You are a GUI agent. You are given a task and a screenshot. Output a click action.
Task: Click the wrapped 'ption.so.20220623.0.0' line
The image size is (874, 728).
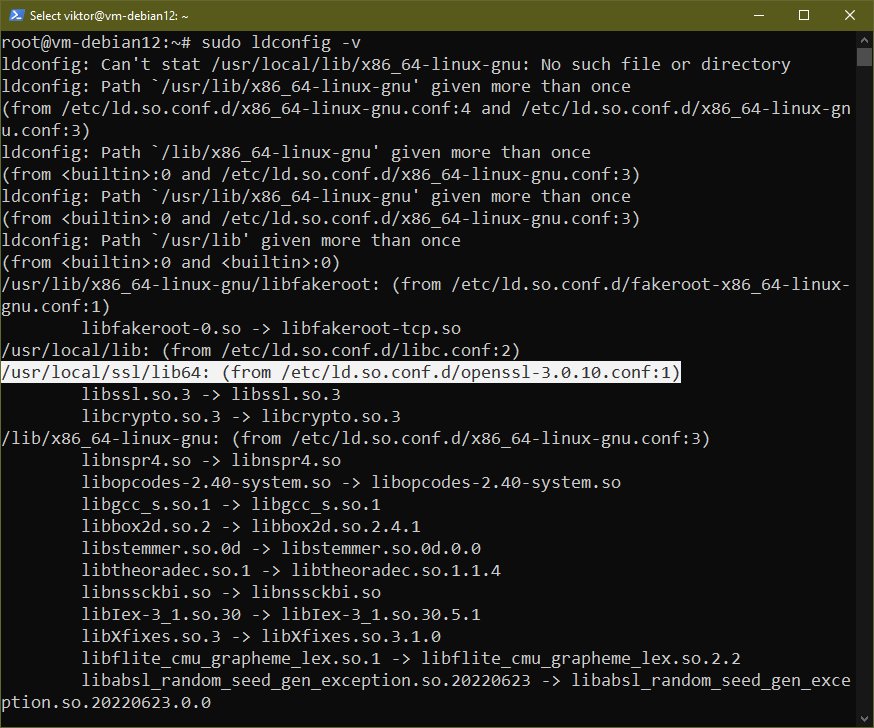click(106, 703)
